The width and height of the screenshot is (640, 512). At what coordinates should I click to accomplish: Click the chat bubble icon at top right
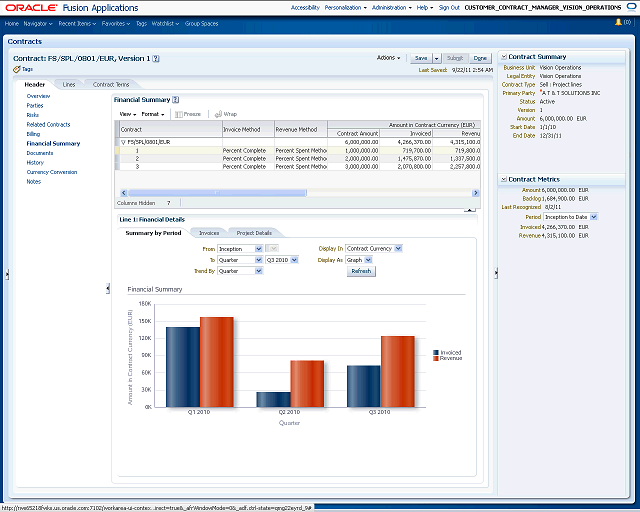tap(631, 7)
